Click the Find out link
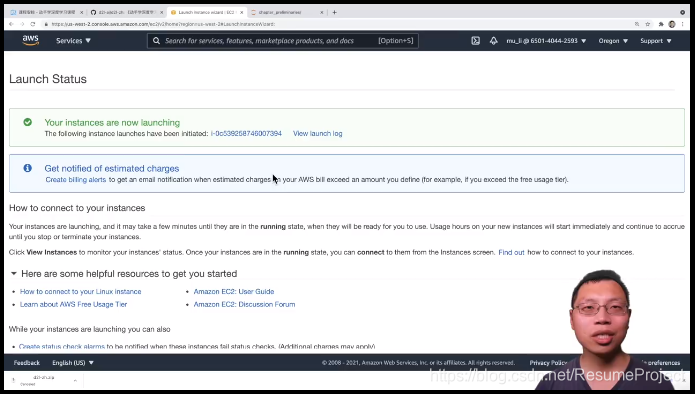Screen dimensions: 695x394 (x=511, y=252)
